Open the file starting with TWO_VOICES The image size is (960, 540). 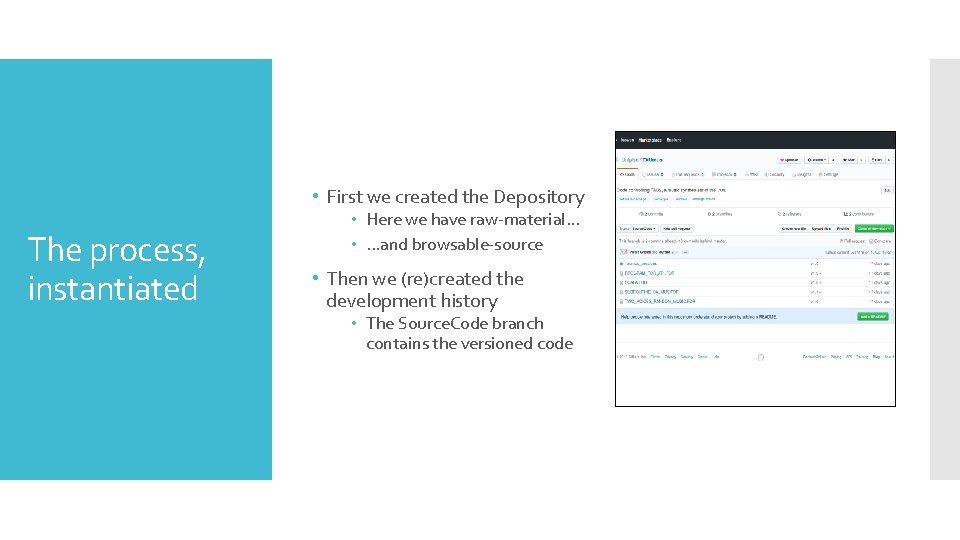click(660, 301)
